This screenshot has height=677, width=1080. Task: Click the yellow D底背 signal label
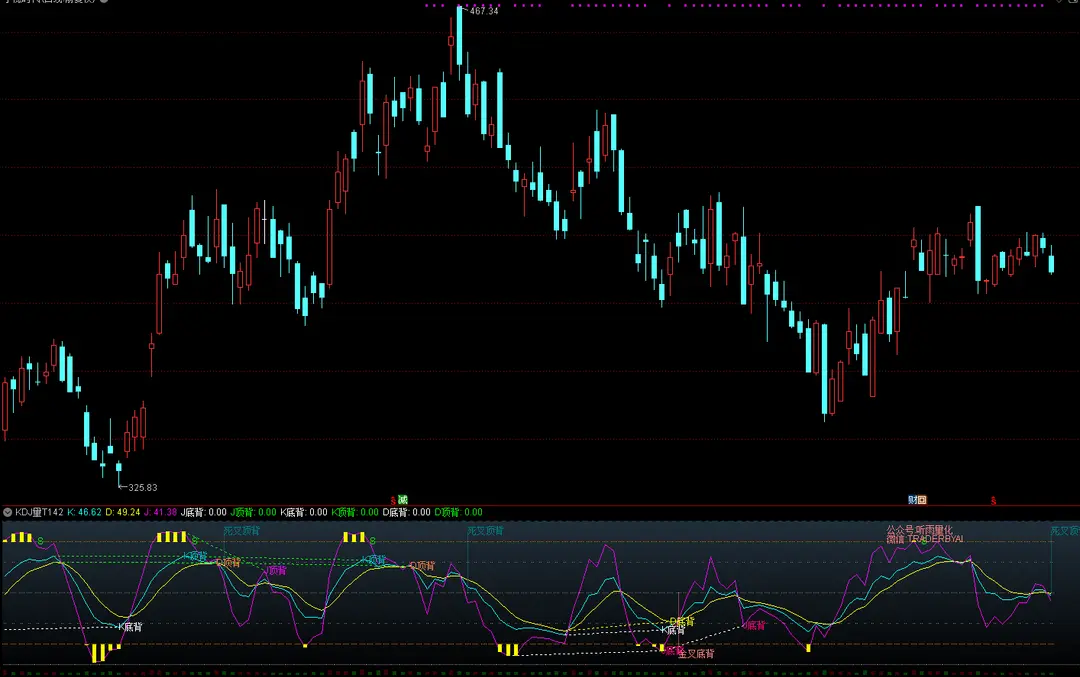point(682,621)
